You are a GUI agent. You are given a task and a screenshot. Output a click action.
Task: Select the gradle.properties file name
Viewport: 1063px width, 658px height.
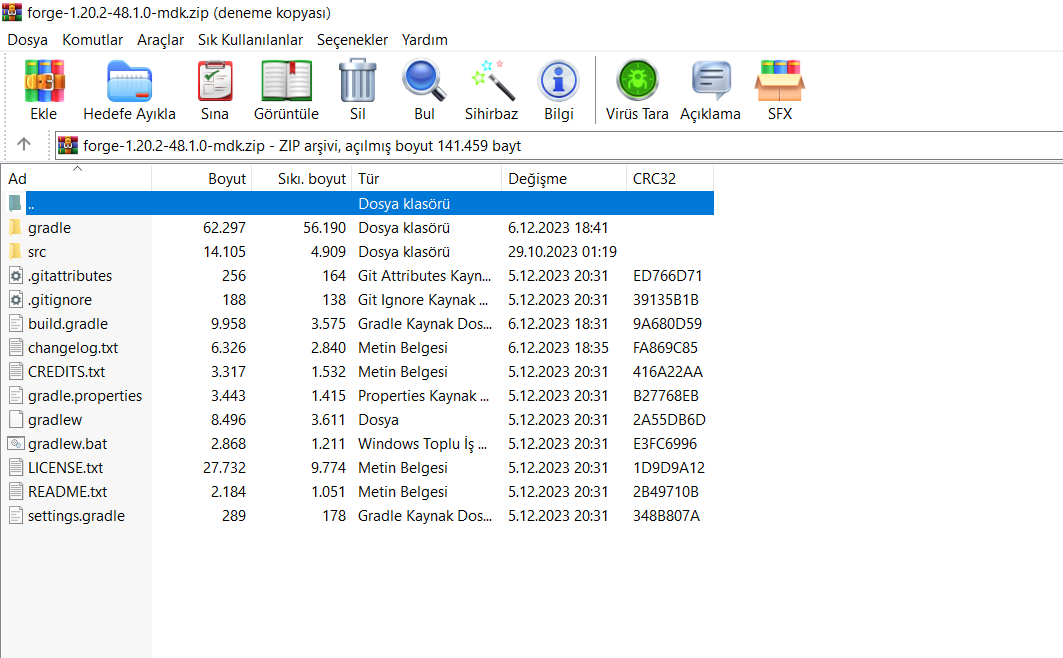click(x=85, y=396)
